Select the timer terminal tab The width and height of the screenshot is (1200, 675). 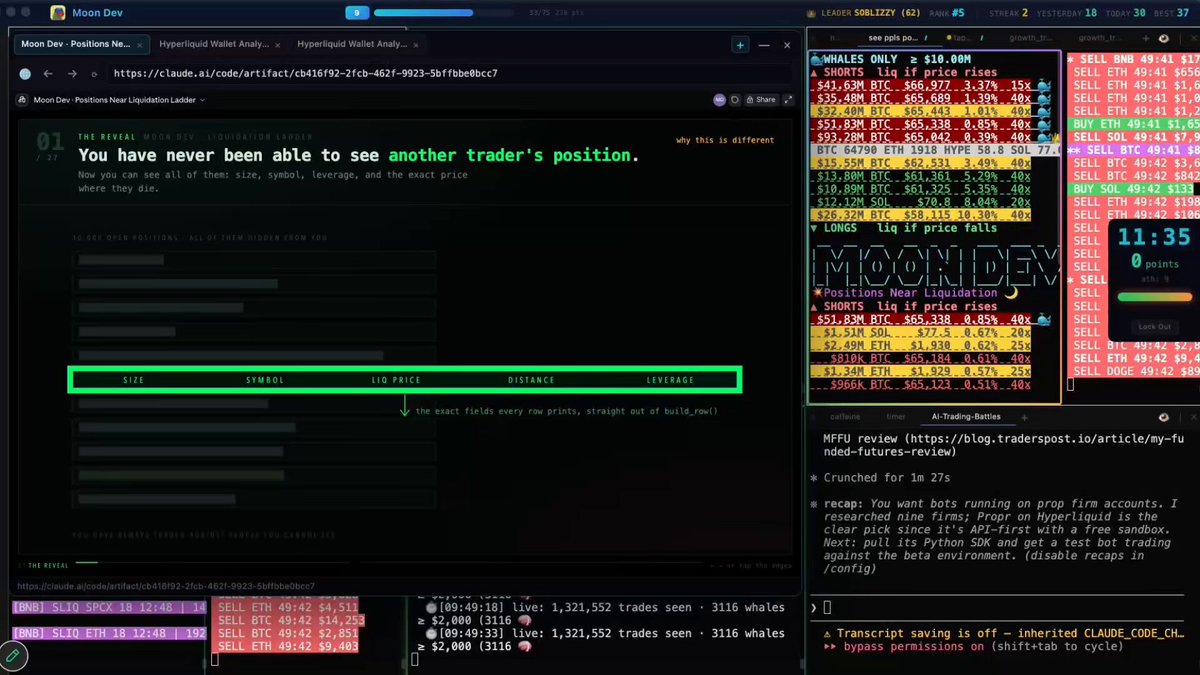pos(896,416)
